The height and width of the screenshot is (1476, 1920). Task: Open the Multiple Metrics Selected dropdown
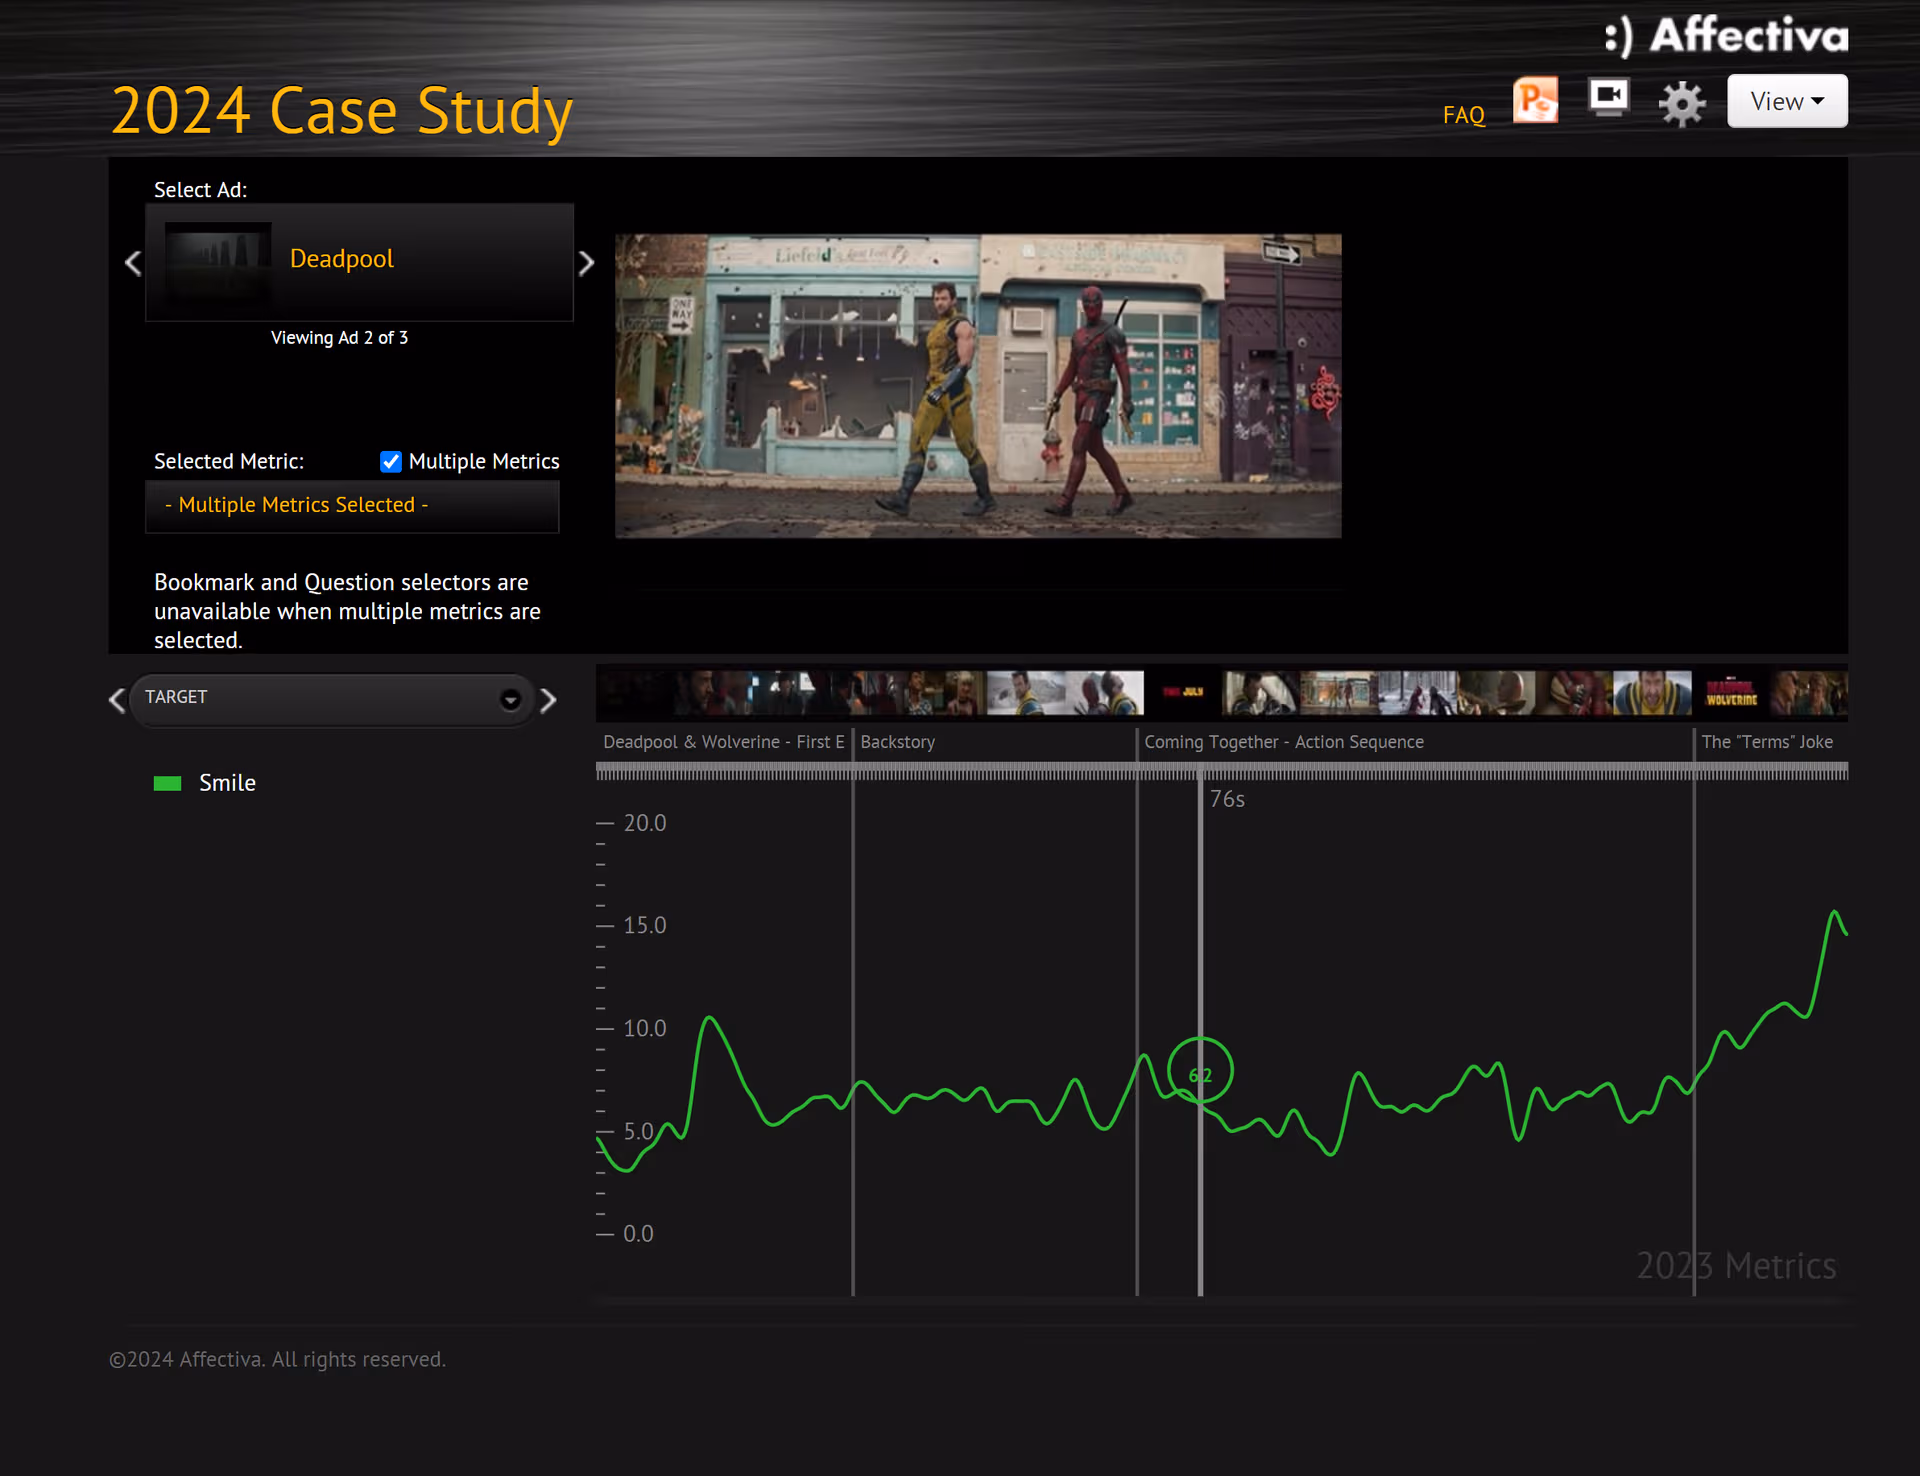tap(352, 506)
